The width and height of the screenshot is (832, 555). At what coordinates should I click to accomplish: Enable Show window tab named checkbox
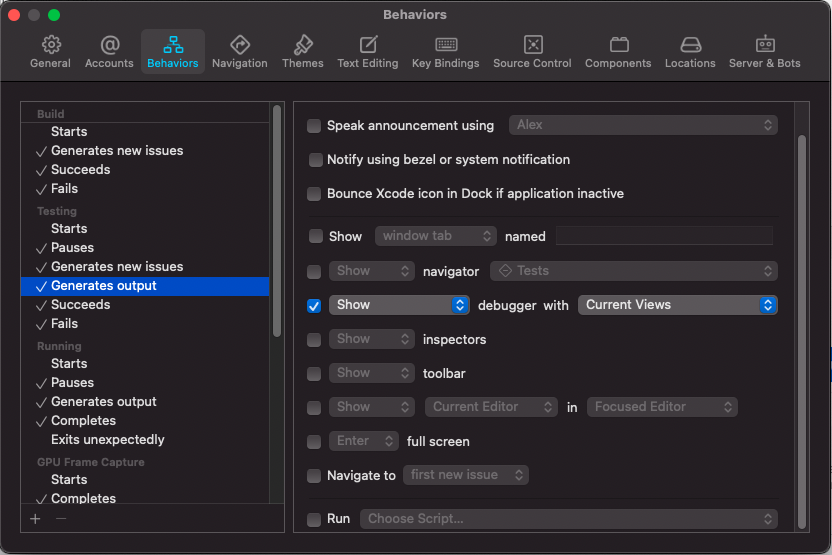point(316,236)
